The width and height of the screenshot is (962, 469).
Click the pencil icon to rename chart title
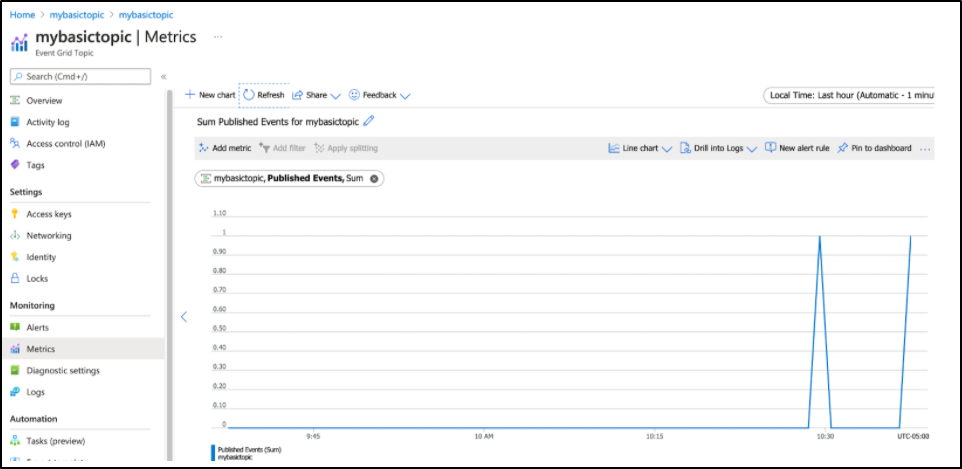(x=368, y=122)
